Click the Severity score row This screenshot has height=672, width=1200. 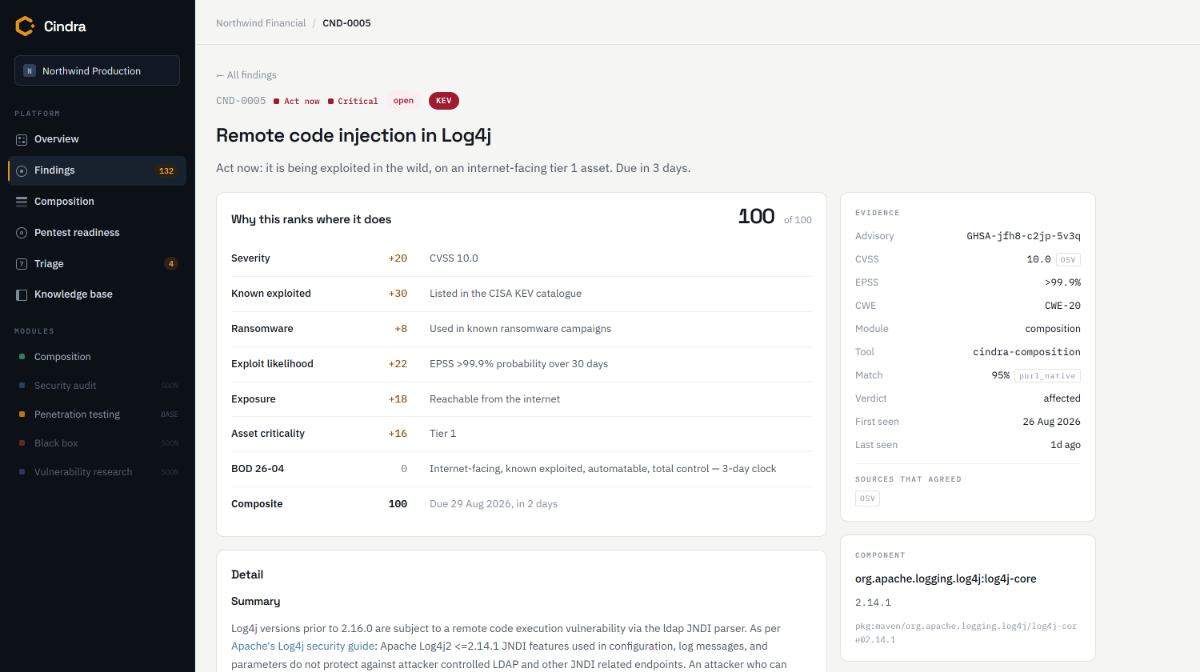pyautogui.click(x=521, y=258)
